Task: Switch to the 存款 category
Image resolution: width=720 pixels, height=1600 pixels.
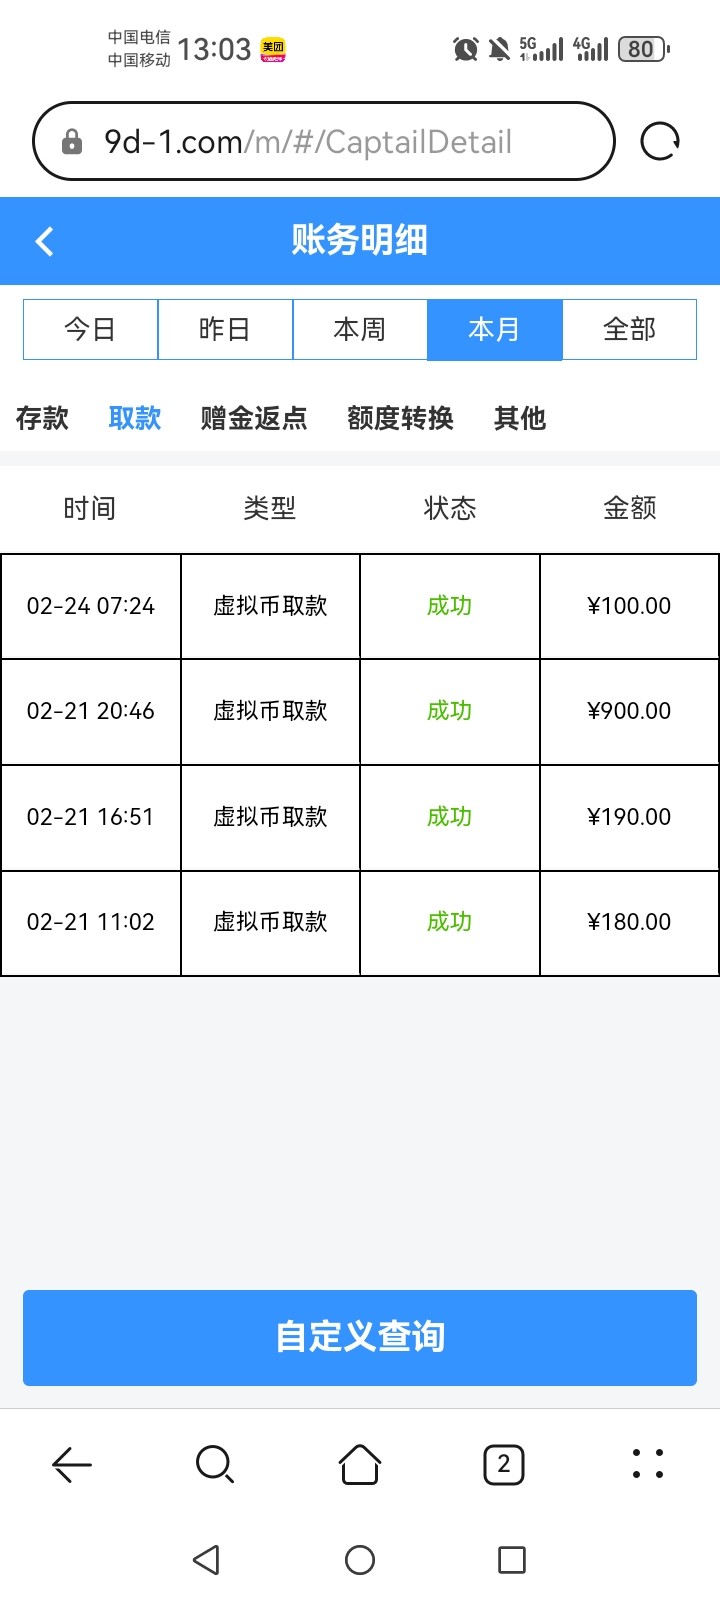Action: 42,418
